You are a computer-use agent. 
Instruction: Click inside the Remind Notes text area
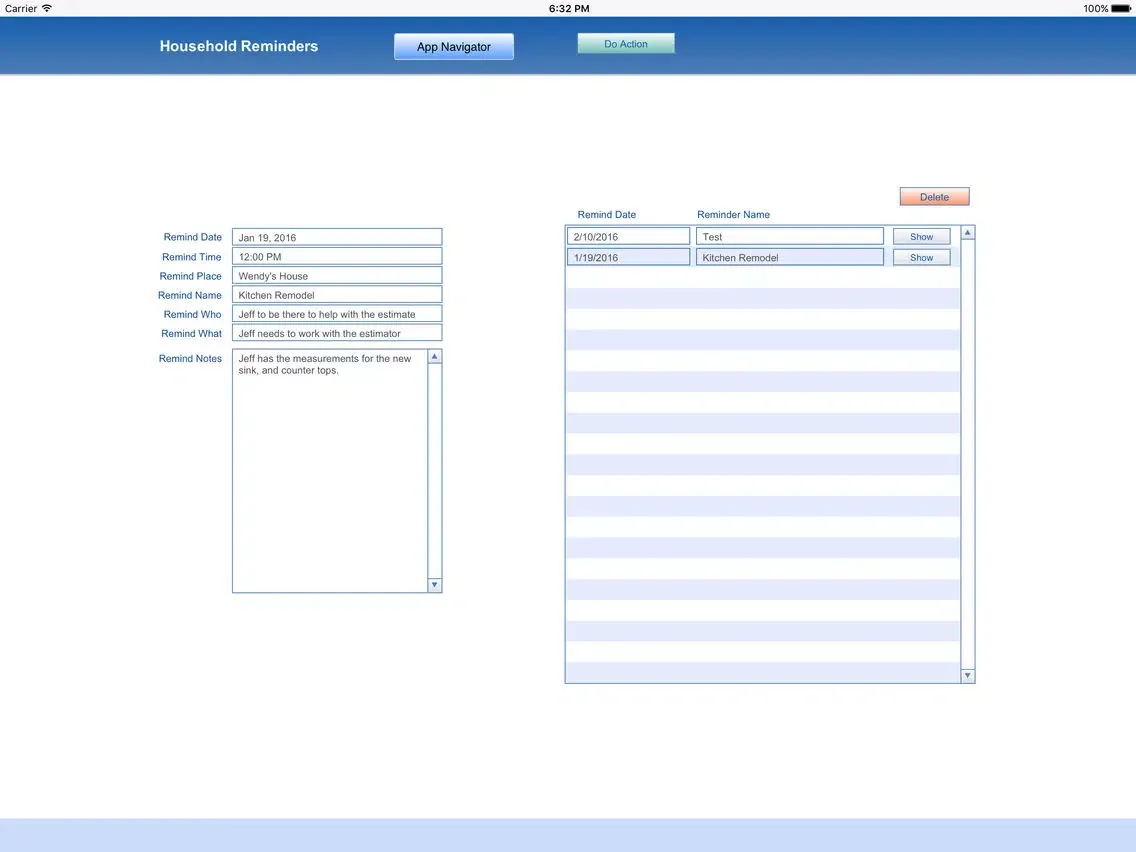(x=330, y=470)
